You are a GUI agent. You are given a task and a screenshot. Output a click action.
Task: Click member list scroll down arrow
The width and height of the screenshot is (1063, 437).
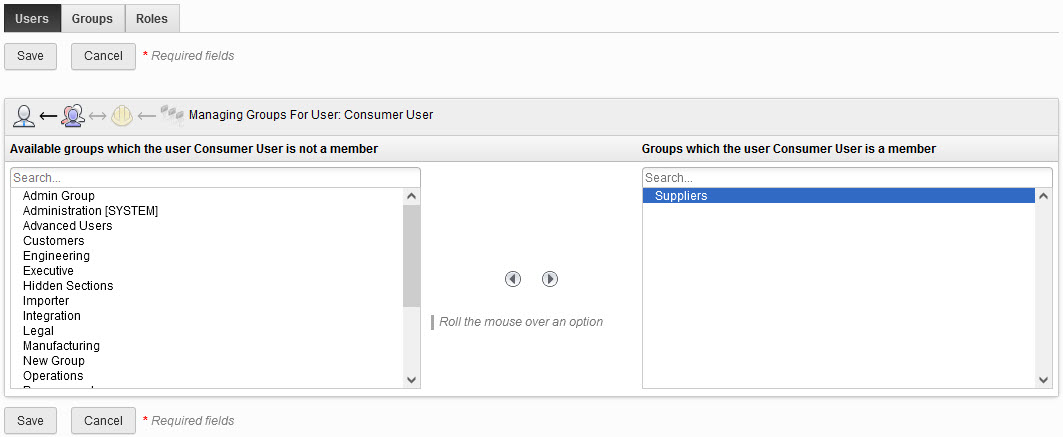point(1043,380)
